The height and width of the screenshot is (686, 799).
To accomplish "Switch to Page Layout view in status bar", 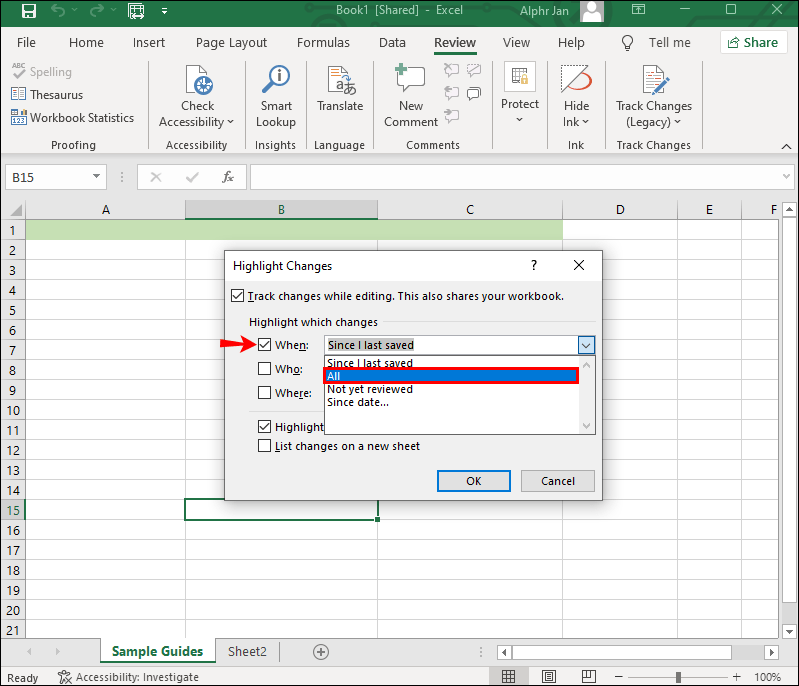I will pos(549,676).
